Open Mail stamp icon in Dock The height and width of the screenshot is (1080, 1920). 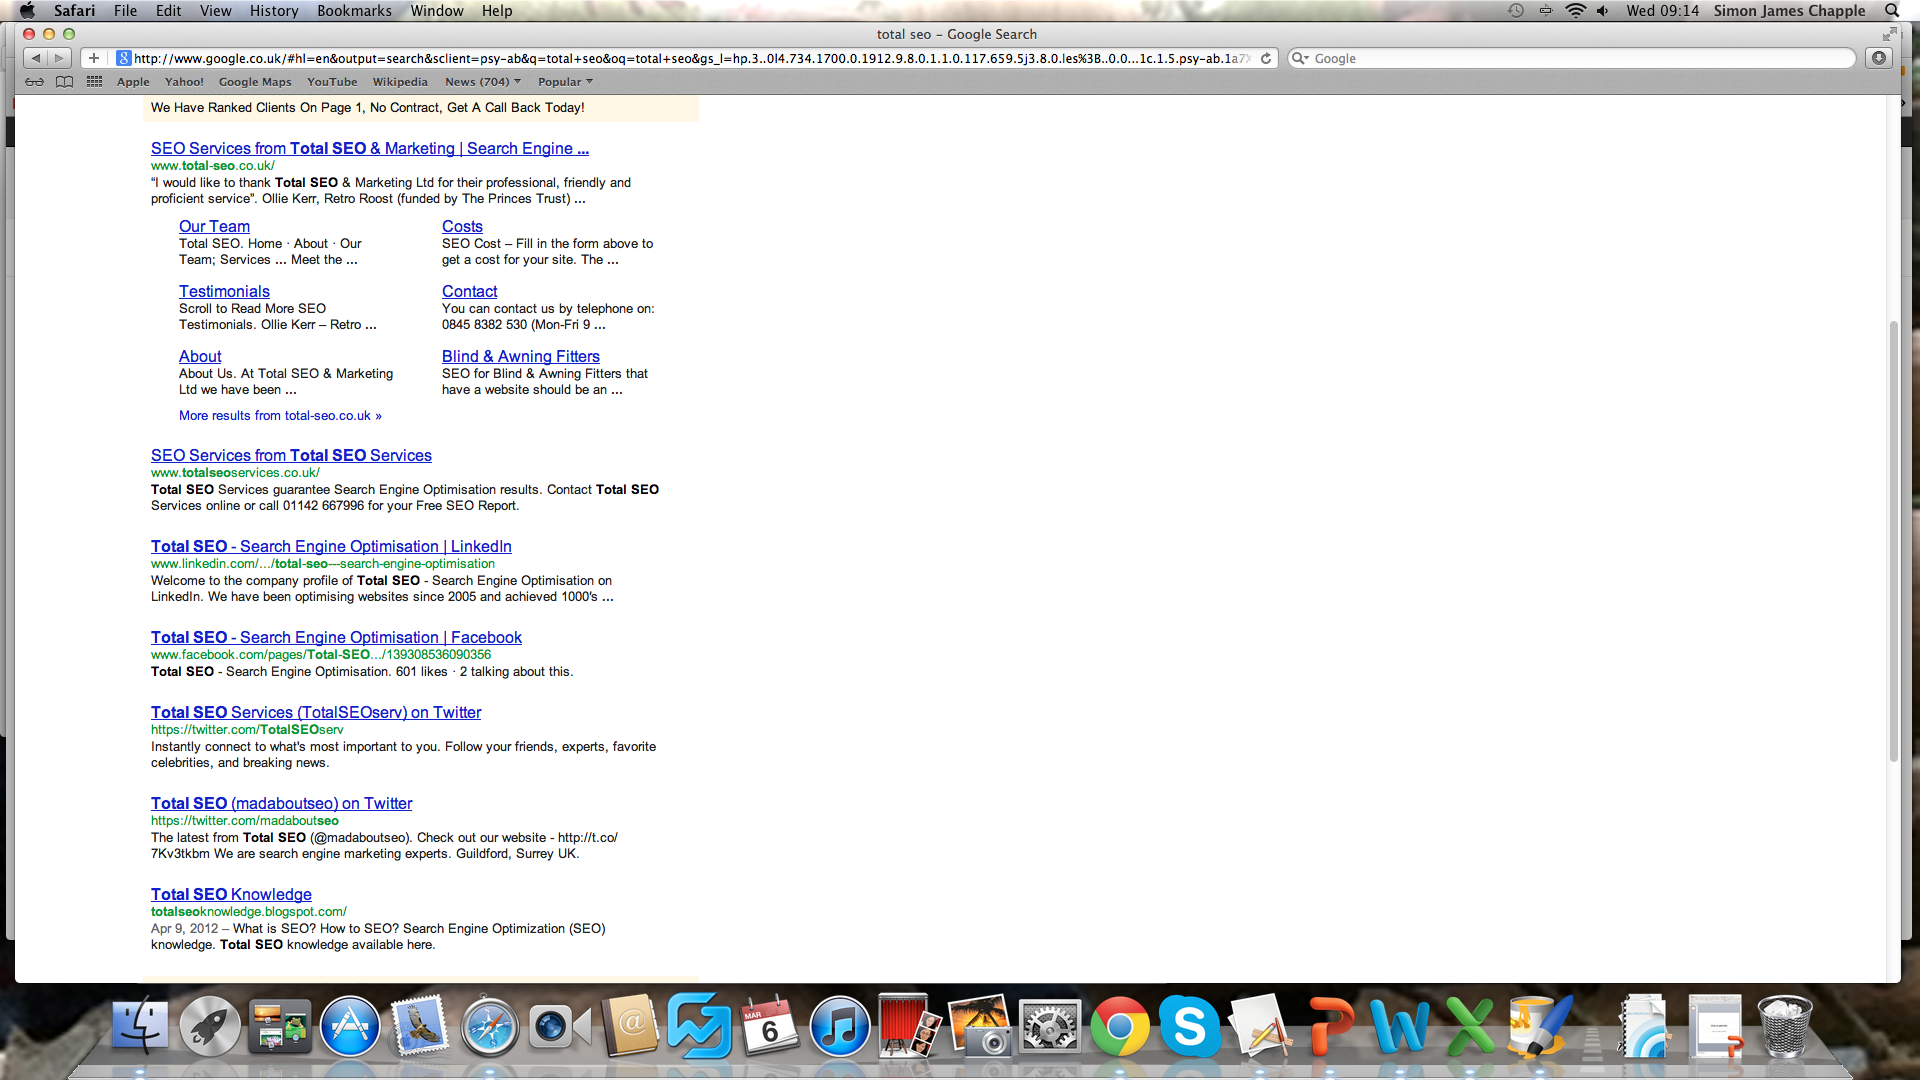coord(419,1026)
